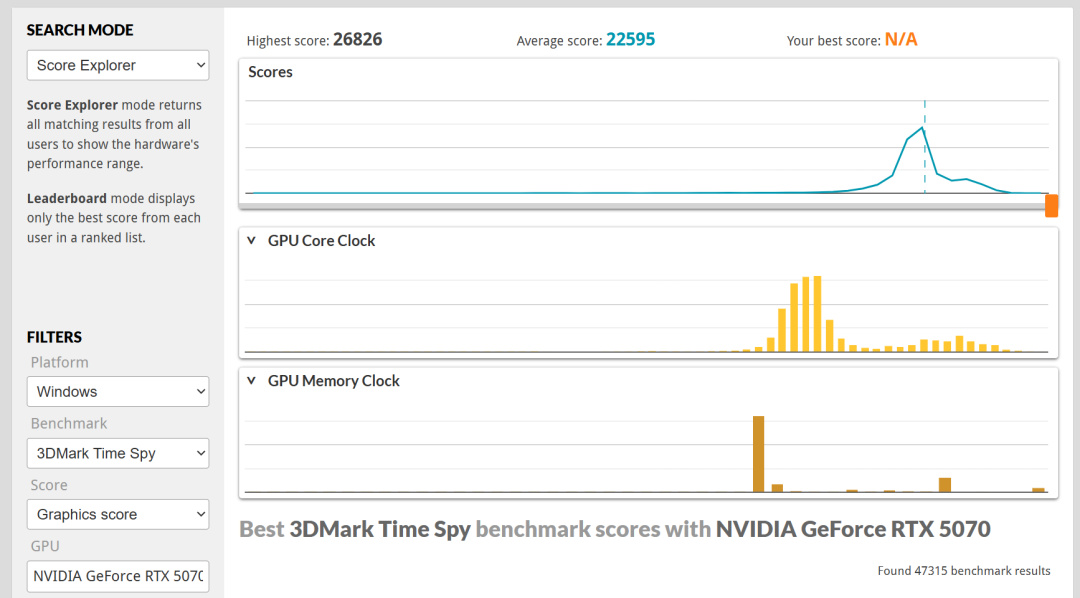Click the Average score value 22595

pyautogui.click(x=630, y=39)
